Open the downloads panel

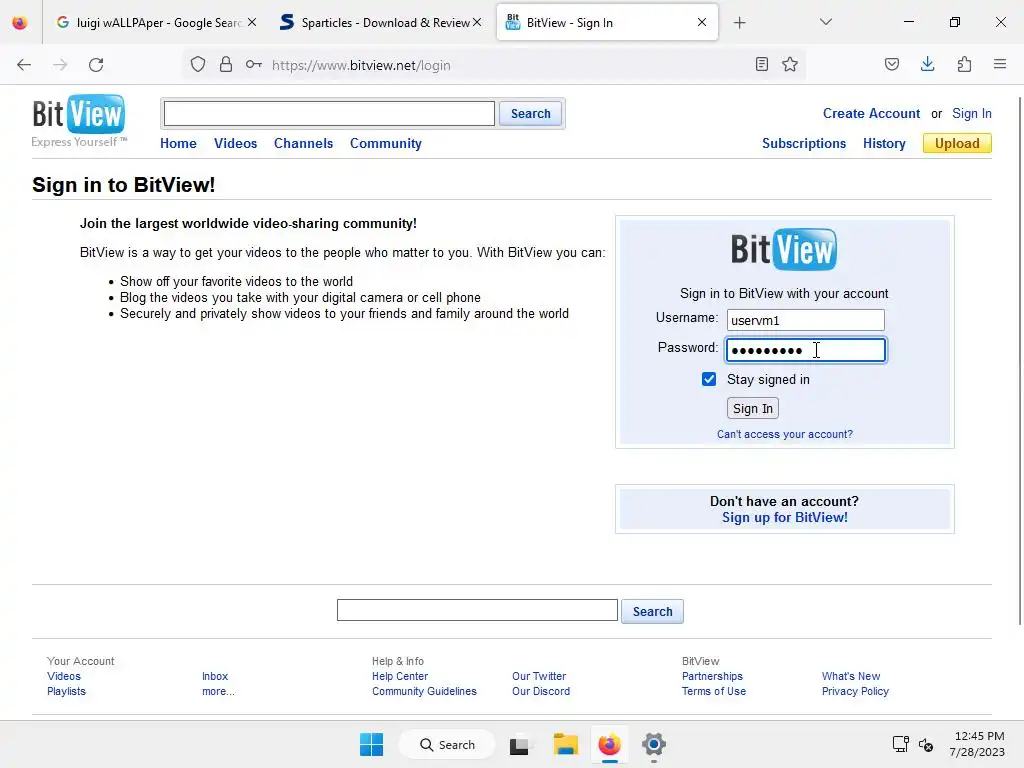927,64
